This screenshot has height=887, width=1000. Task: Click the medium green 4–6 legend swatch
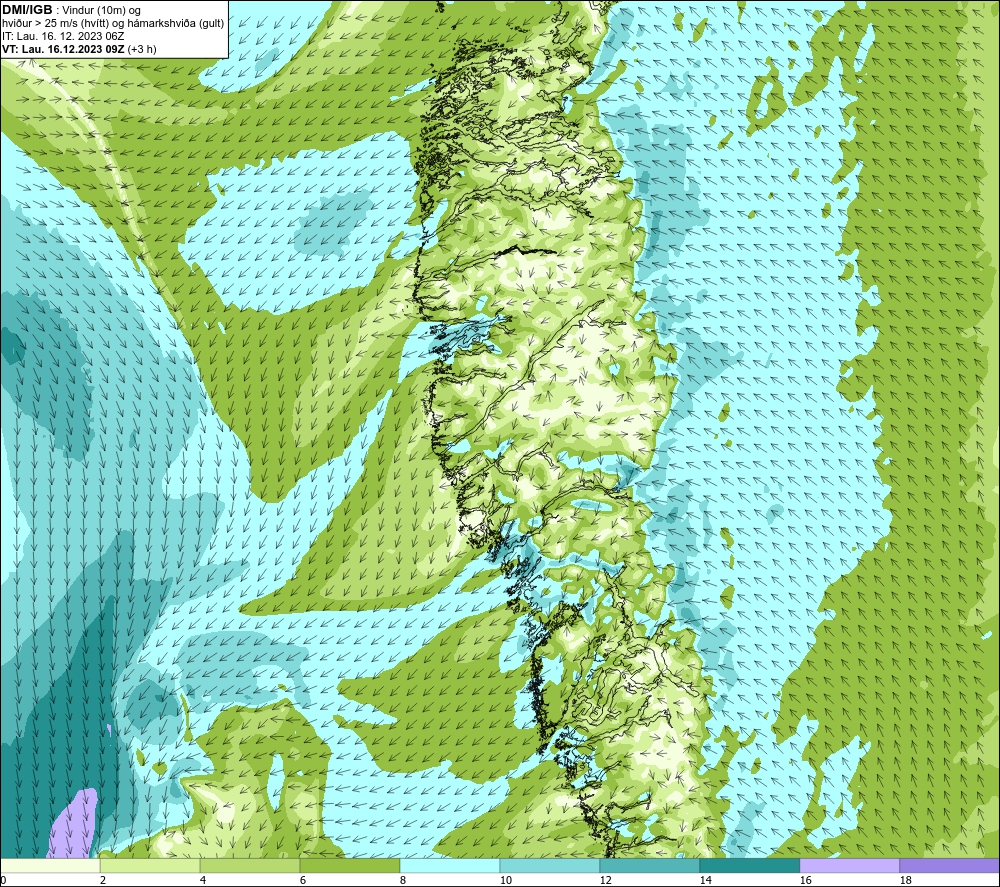tap(250, 865)
